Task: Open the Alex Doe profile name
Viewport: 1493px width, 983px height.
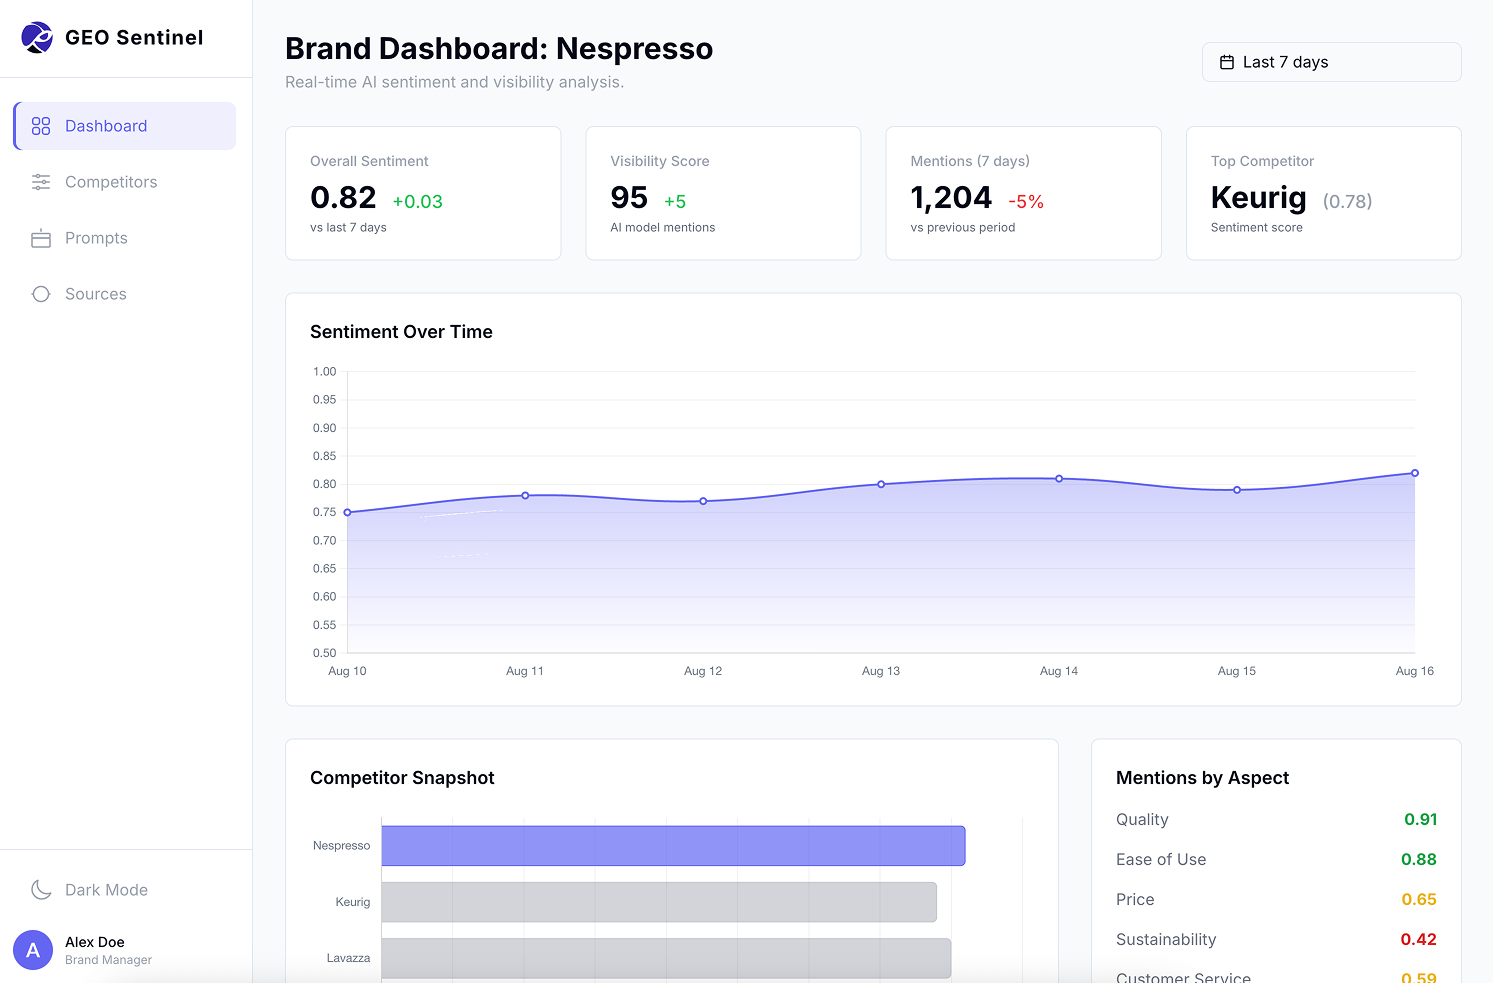Action: pos(95,942)
